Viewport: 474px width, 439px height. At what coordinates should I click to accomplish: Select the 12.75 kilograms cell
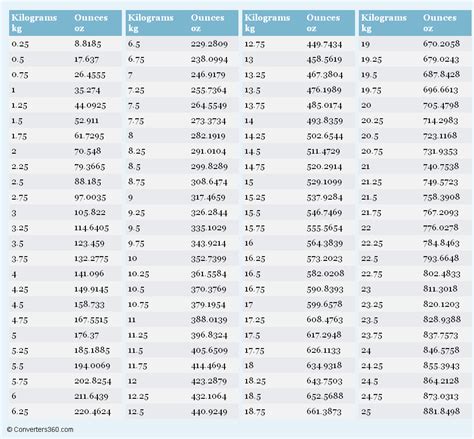click(x=255, y=44)
